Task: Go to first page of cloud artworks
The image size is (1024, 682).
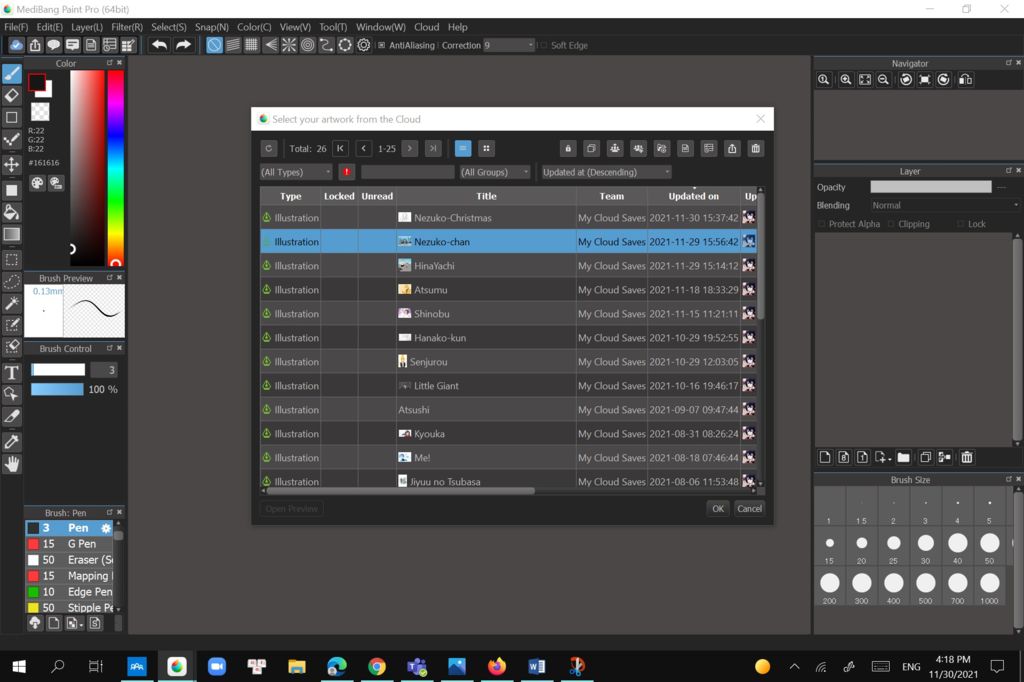Action: click(340, 148)
